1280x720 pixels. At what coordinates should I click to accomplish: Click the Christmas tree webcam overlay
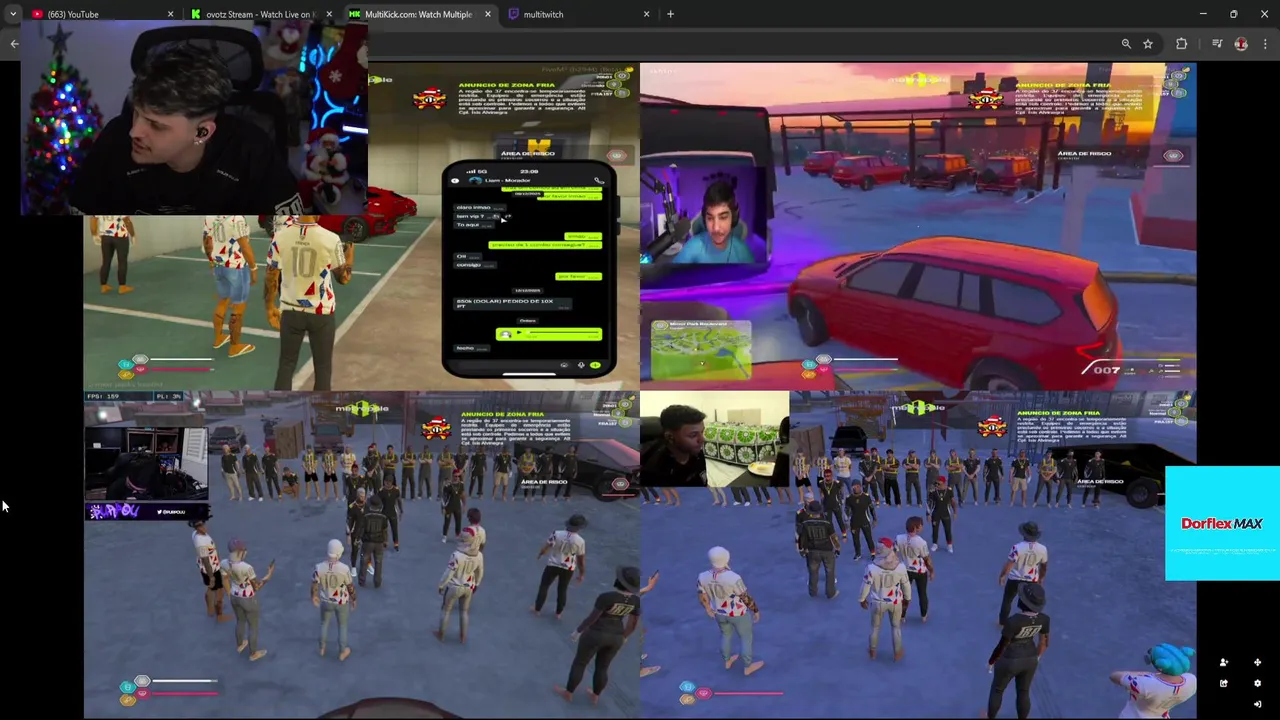[194, 118]
